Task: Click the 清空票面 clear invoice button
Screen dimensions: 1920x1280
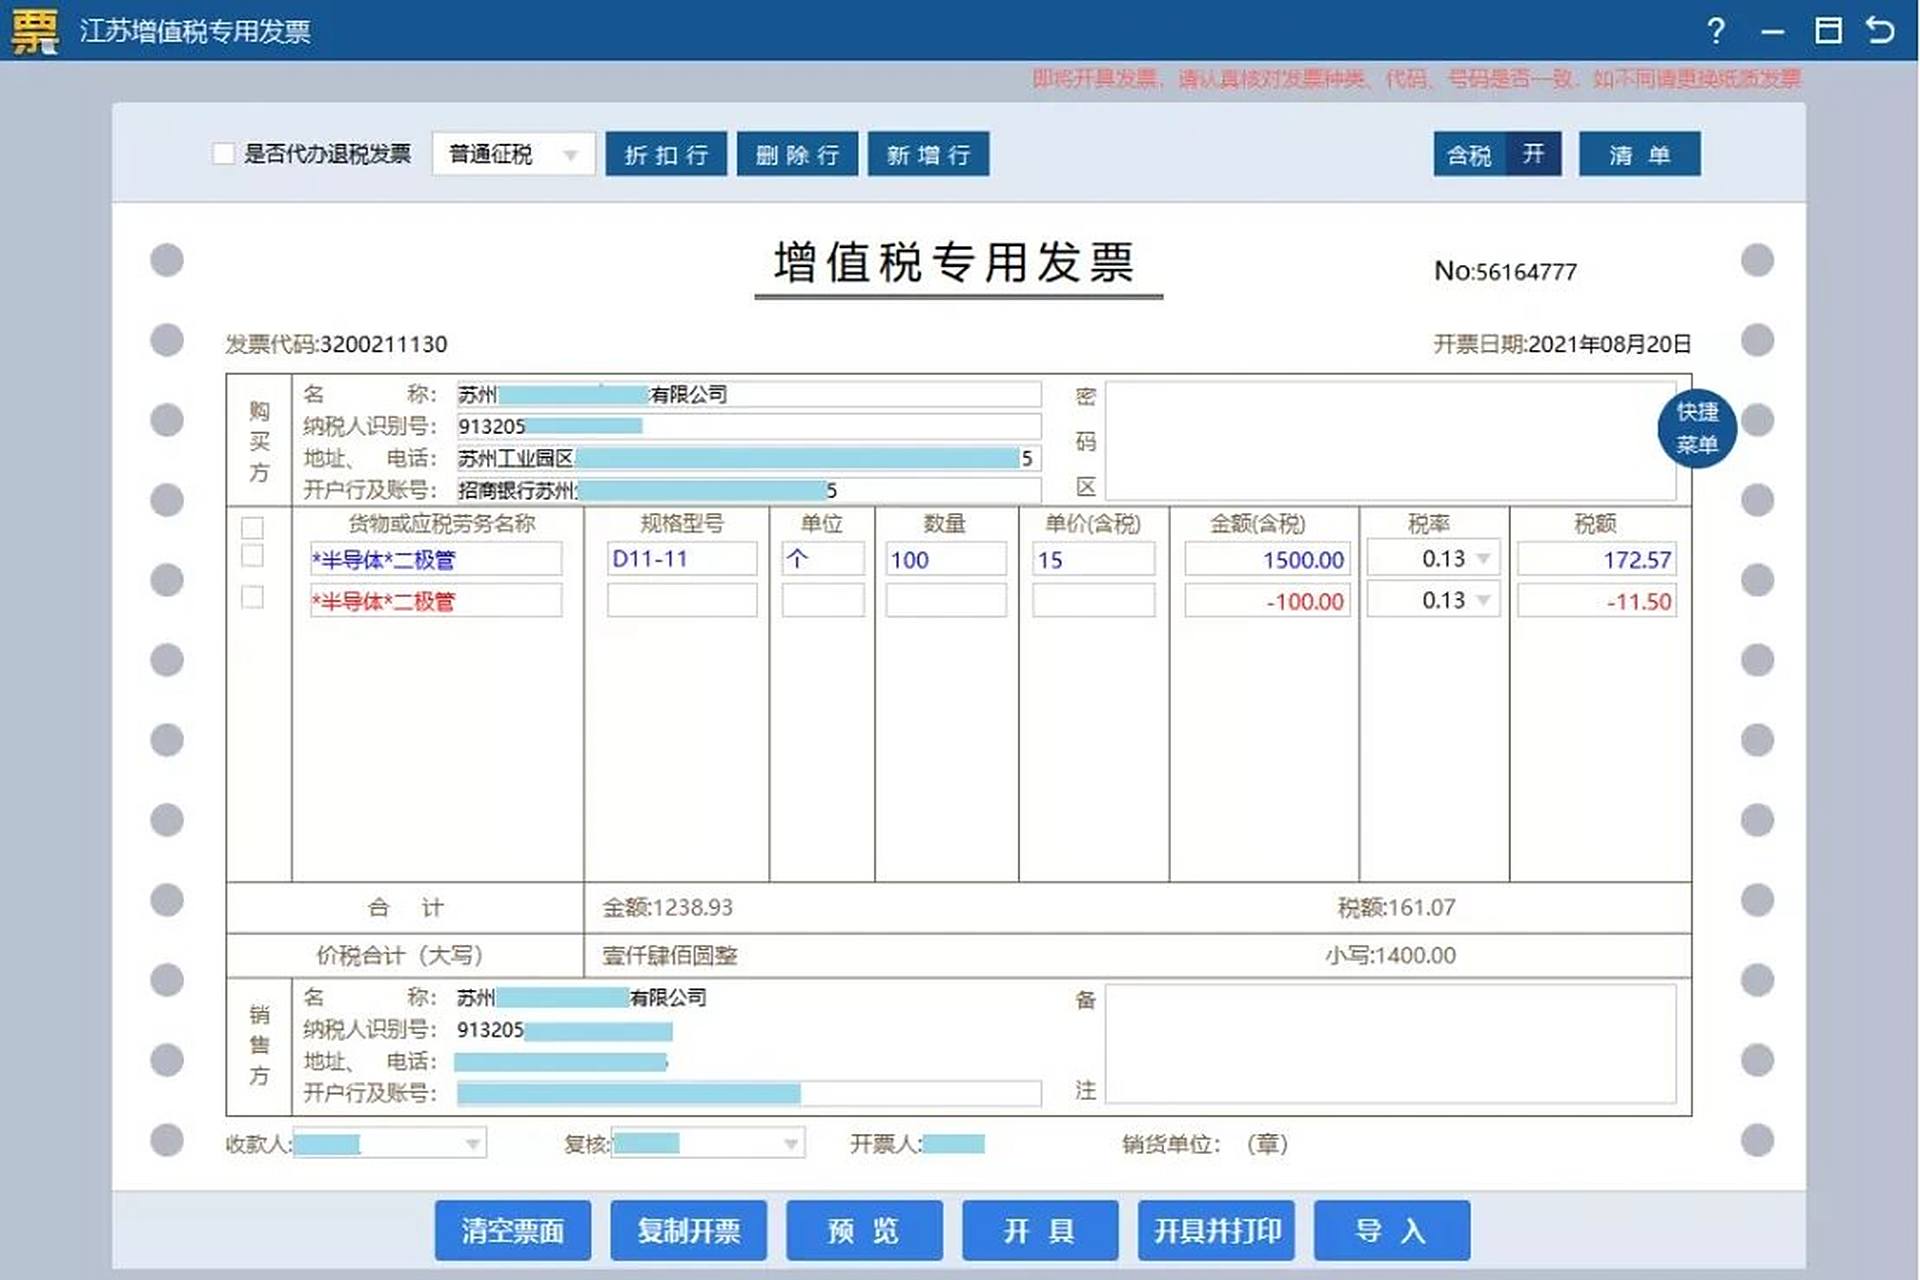Action: (x=513, y=1231)
